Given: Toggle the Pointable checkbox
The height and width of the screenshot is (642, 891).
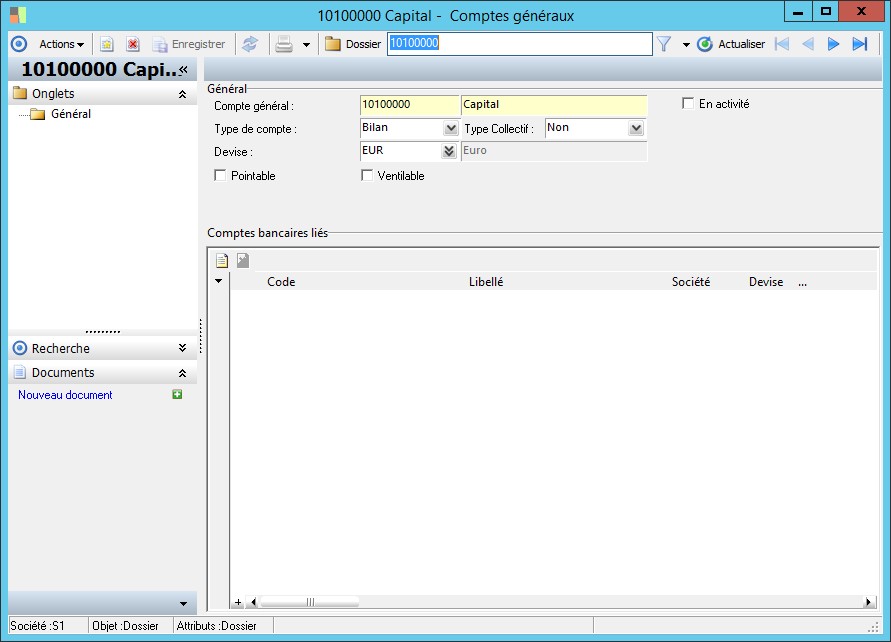Looking at the screenshot, I should [221, 176].
